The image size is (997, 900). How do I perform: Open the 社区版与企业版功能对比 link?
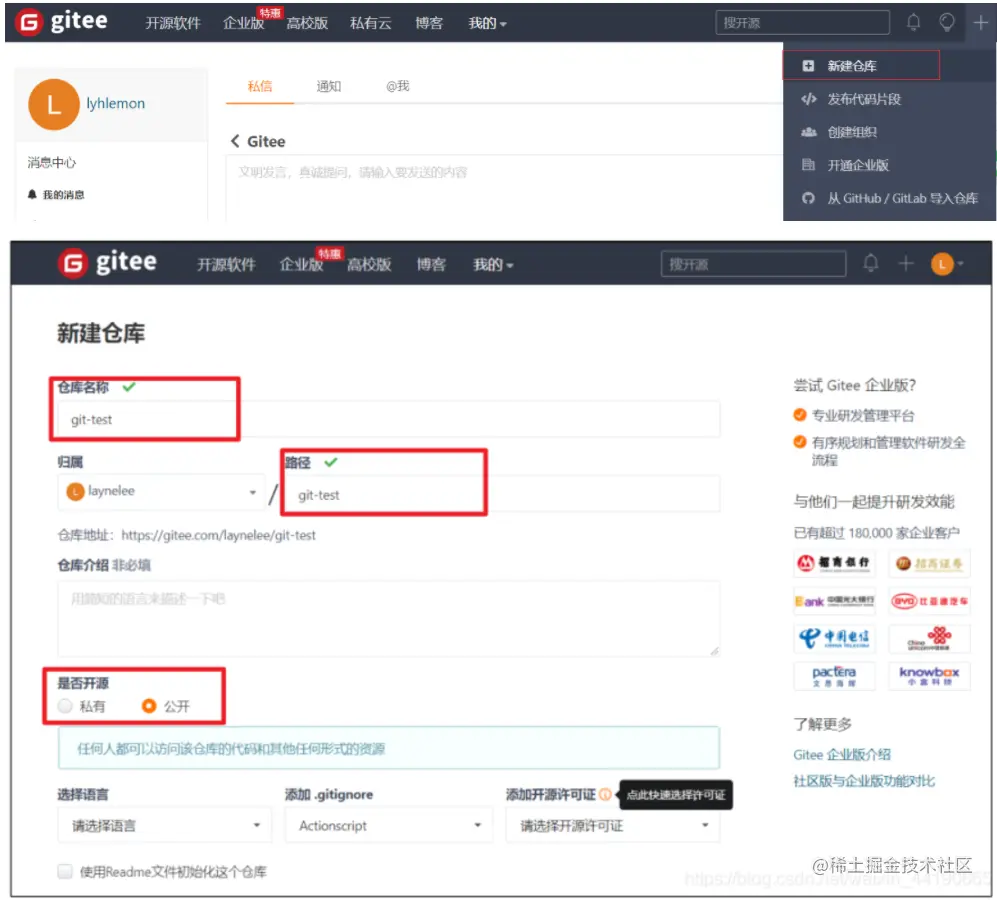[864, 781]
